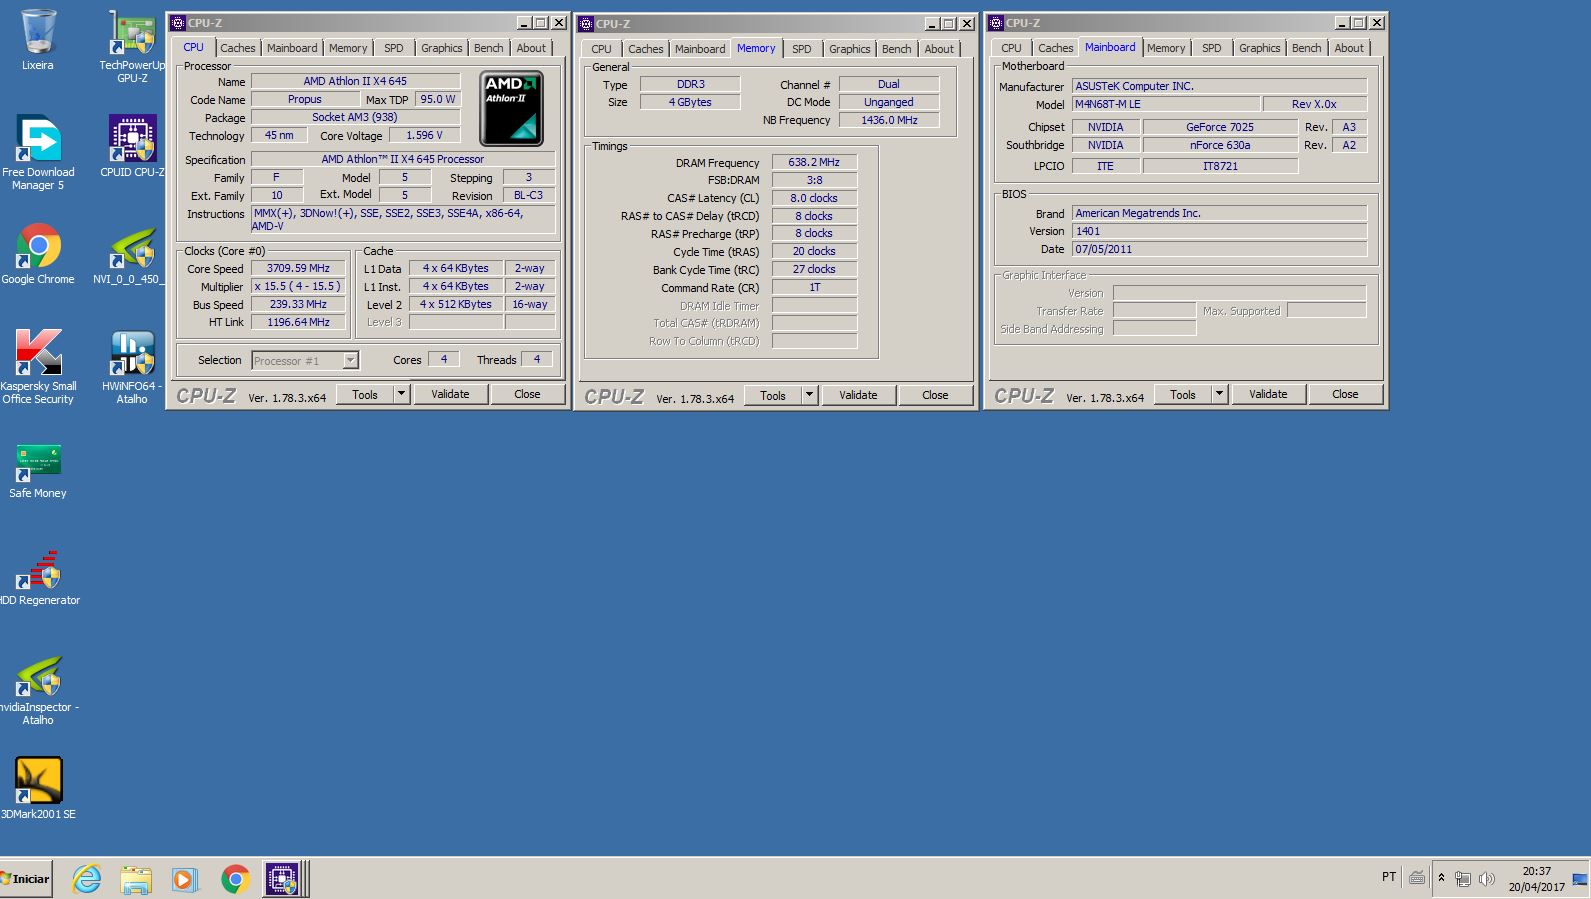Viewport: 1591px width, 899px height.
Task: Open the Lixeira recycle bin icon
Action: click(x=38, y=40)
